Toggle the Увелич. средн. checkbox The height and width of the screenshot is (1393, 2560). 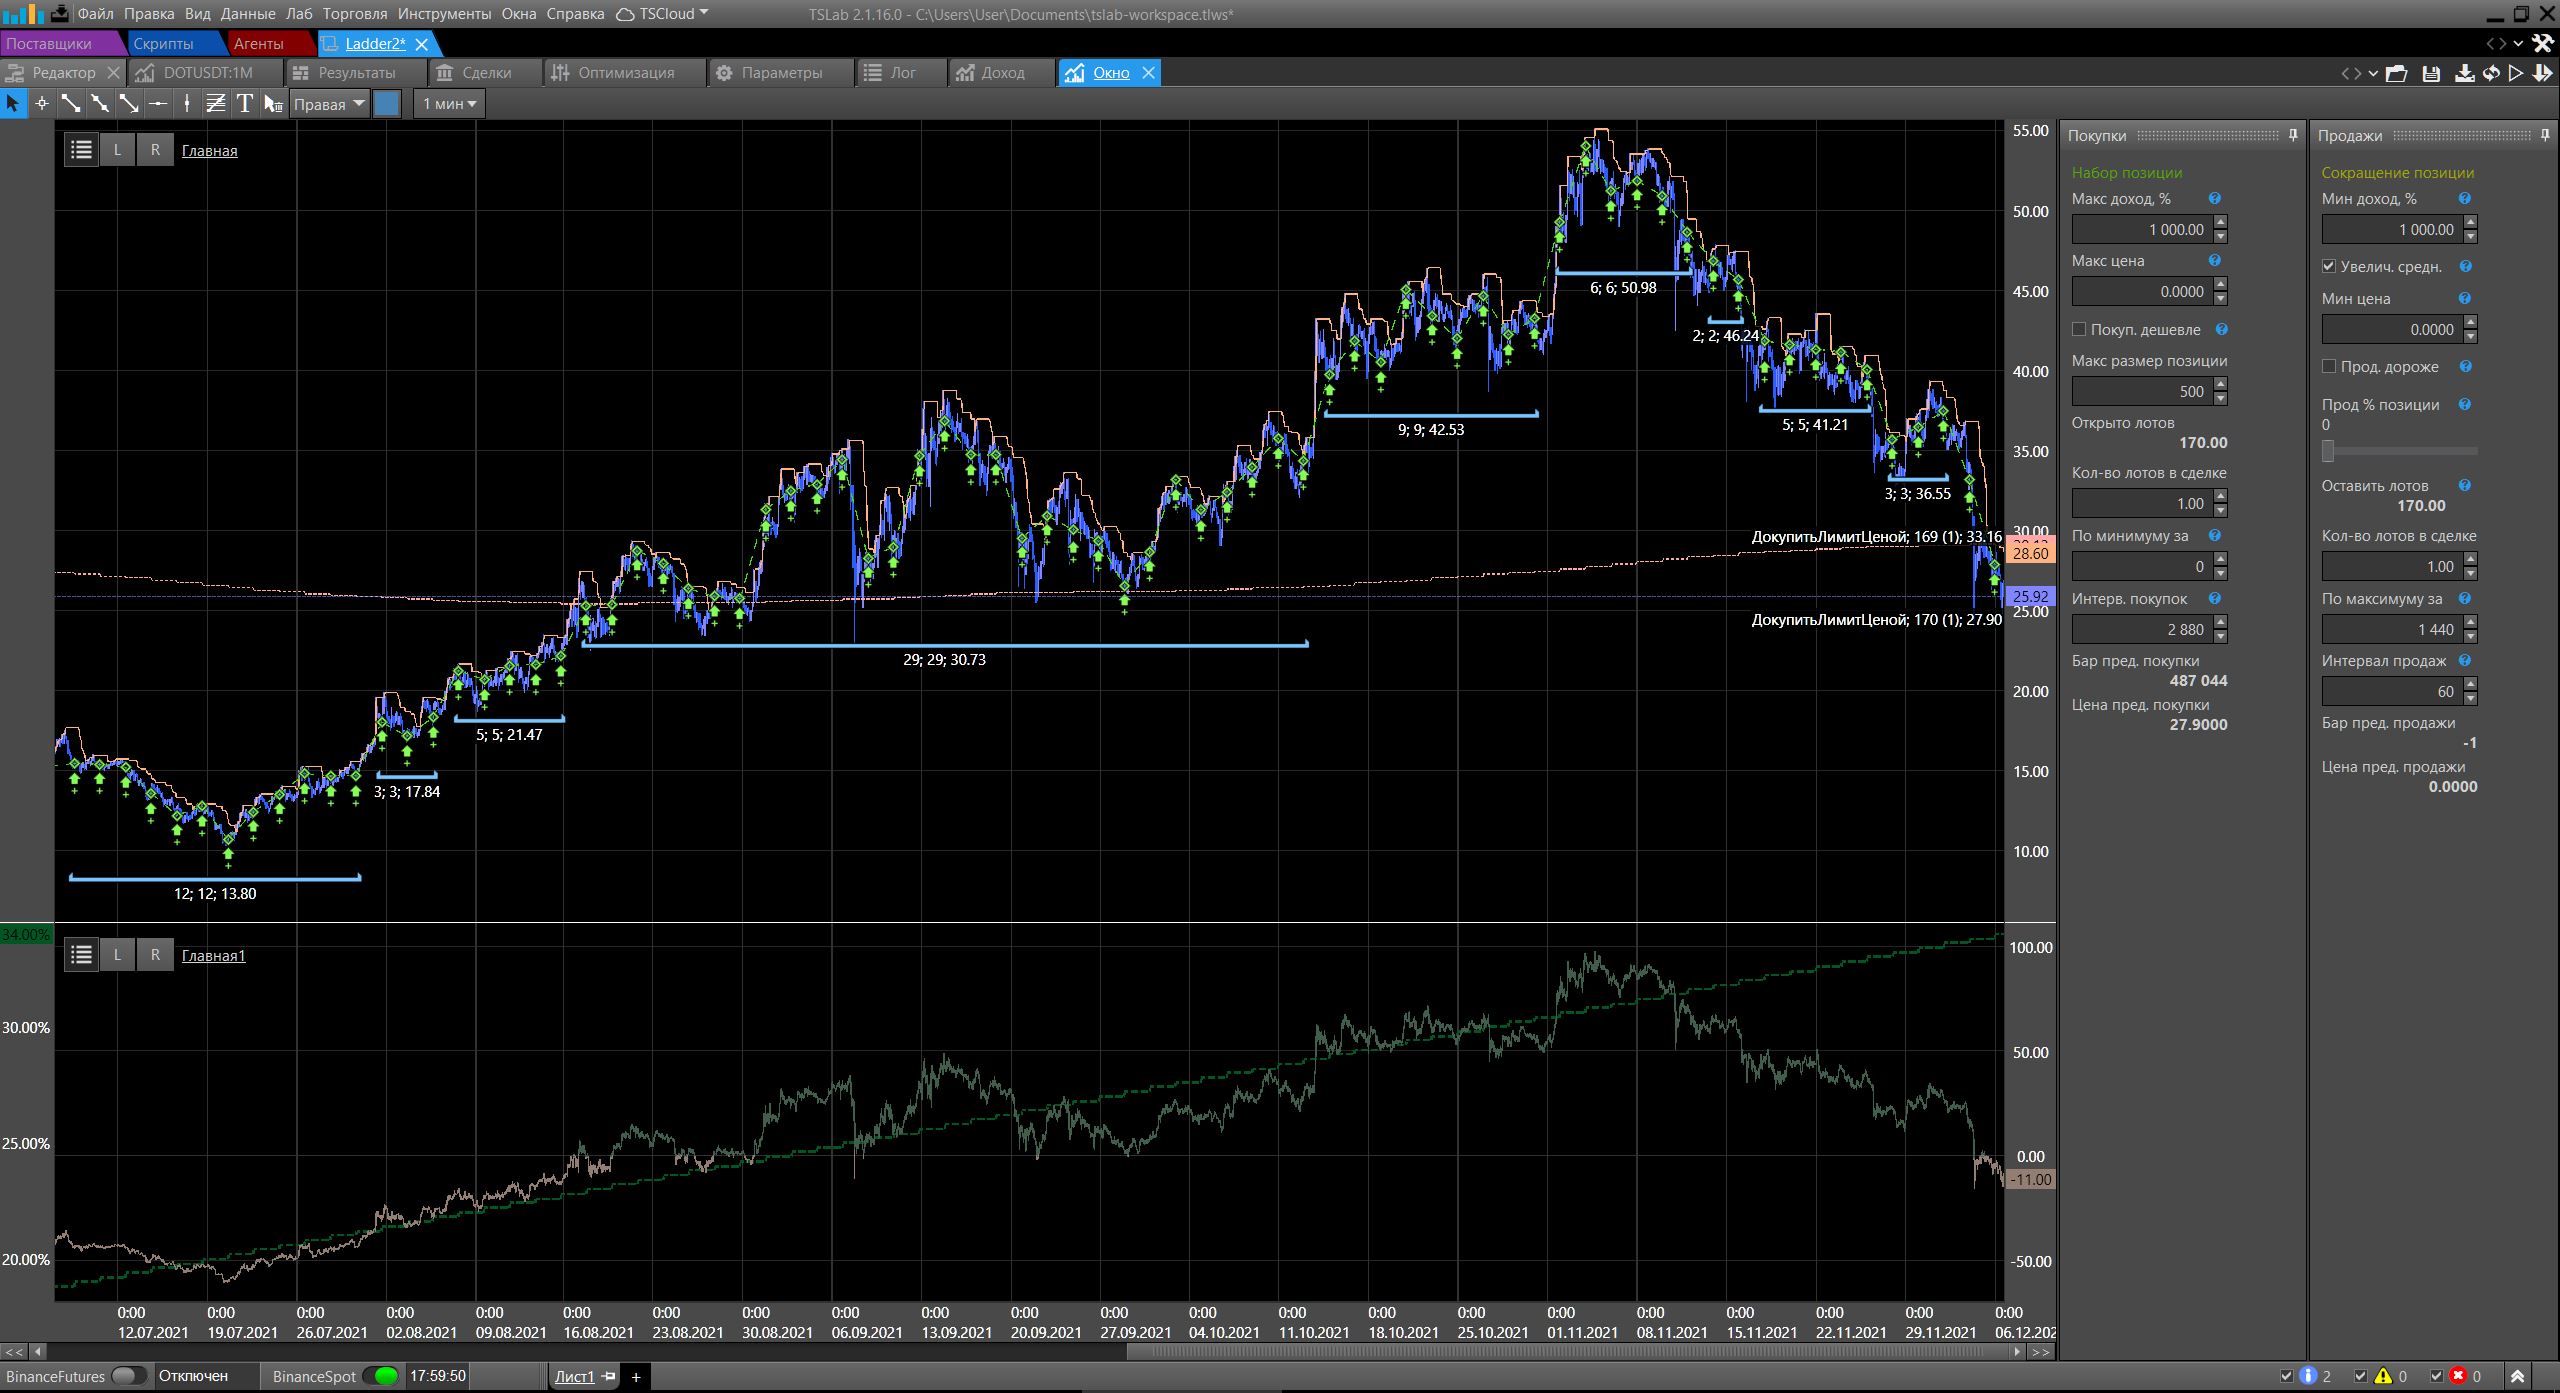(x=2329, y=266)
